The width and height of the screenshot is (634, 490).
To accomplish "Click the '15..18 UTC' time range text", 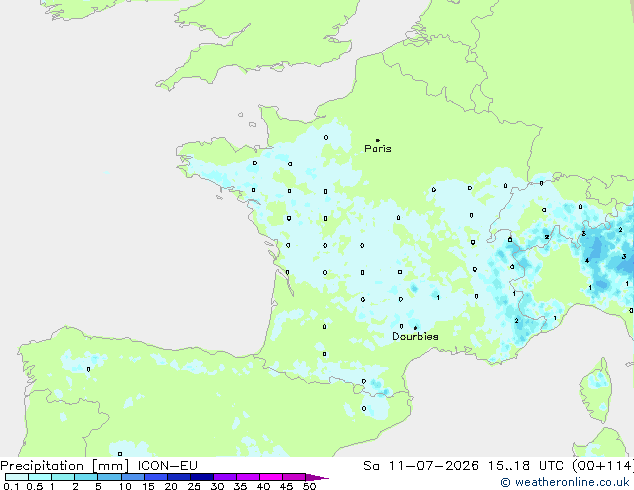I will coord(526,466).
